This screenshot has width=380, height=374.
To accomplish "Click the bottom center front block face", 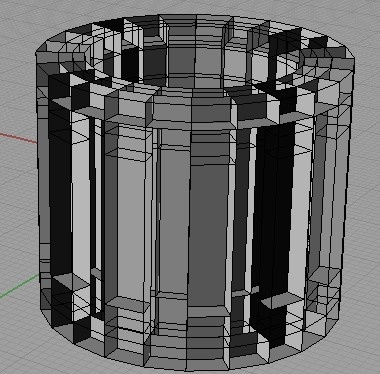I will click(x=187, y=347).
